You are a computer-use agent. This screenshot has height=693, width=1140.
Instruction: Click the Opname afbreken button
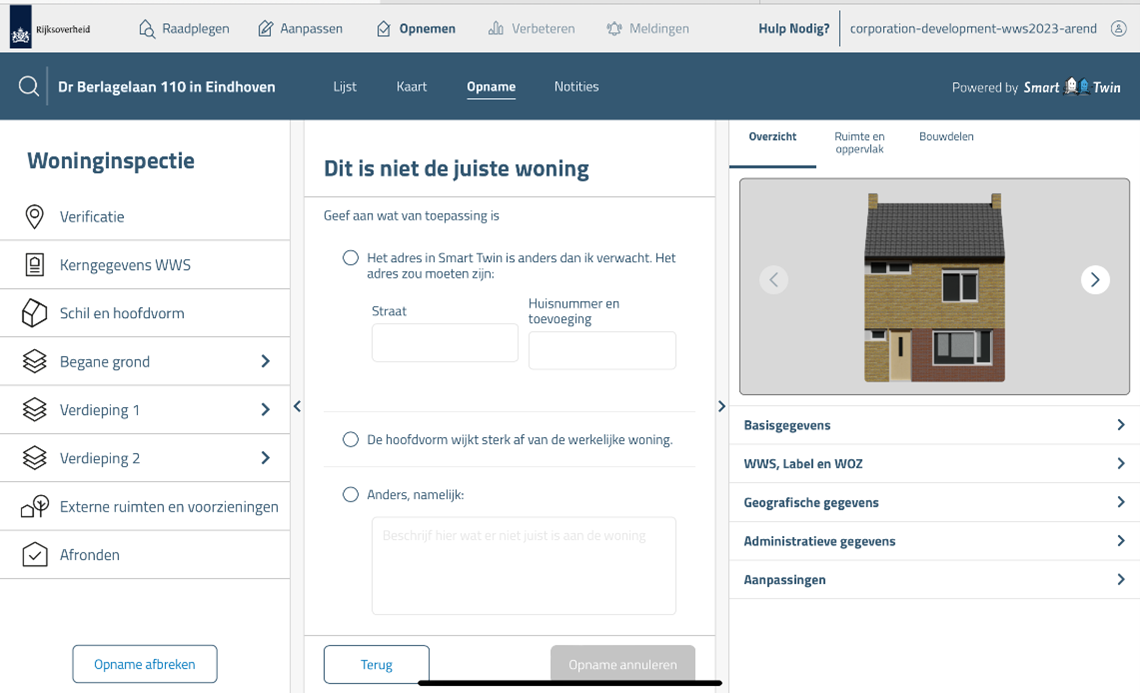(x=145, y=664)
